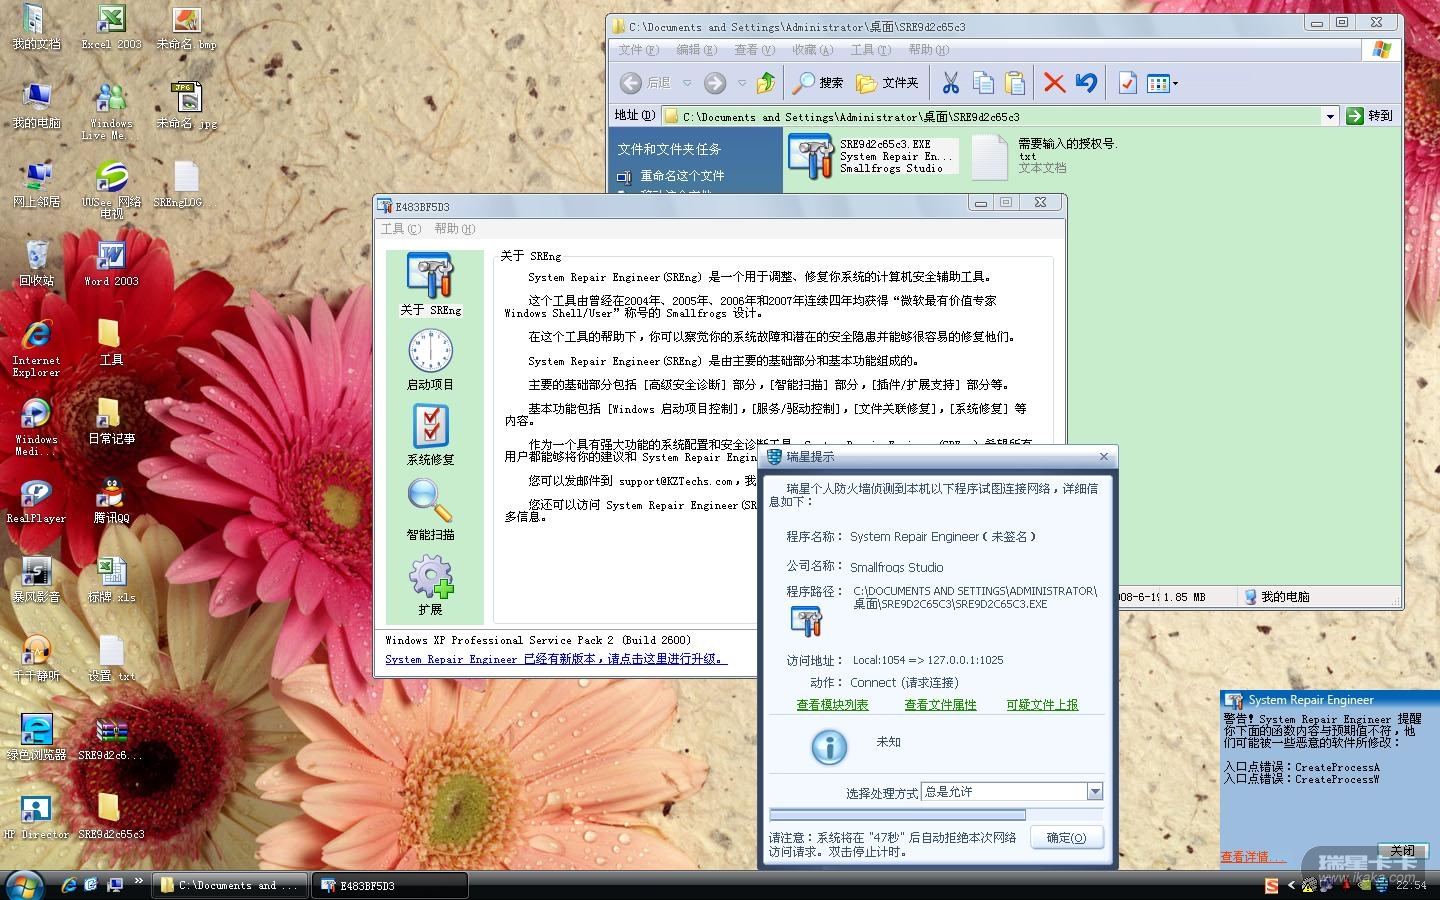Open the 智能扫描 magnifier icon
Image resolution: width=1440 pixels, height=900 pixels.
pos(430,509)
